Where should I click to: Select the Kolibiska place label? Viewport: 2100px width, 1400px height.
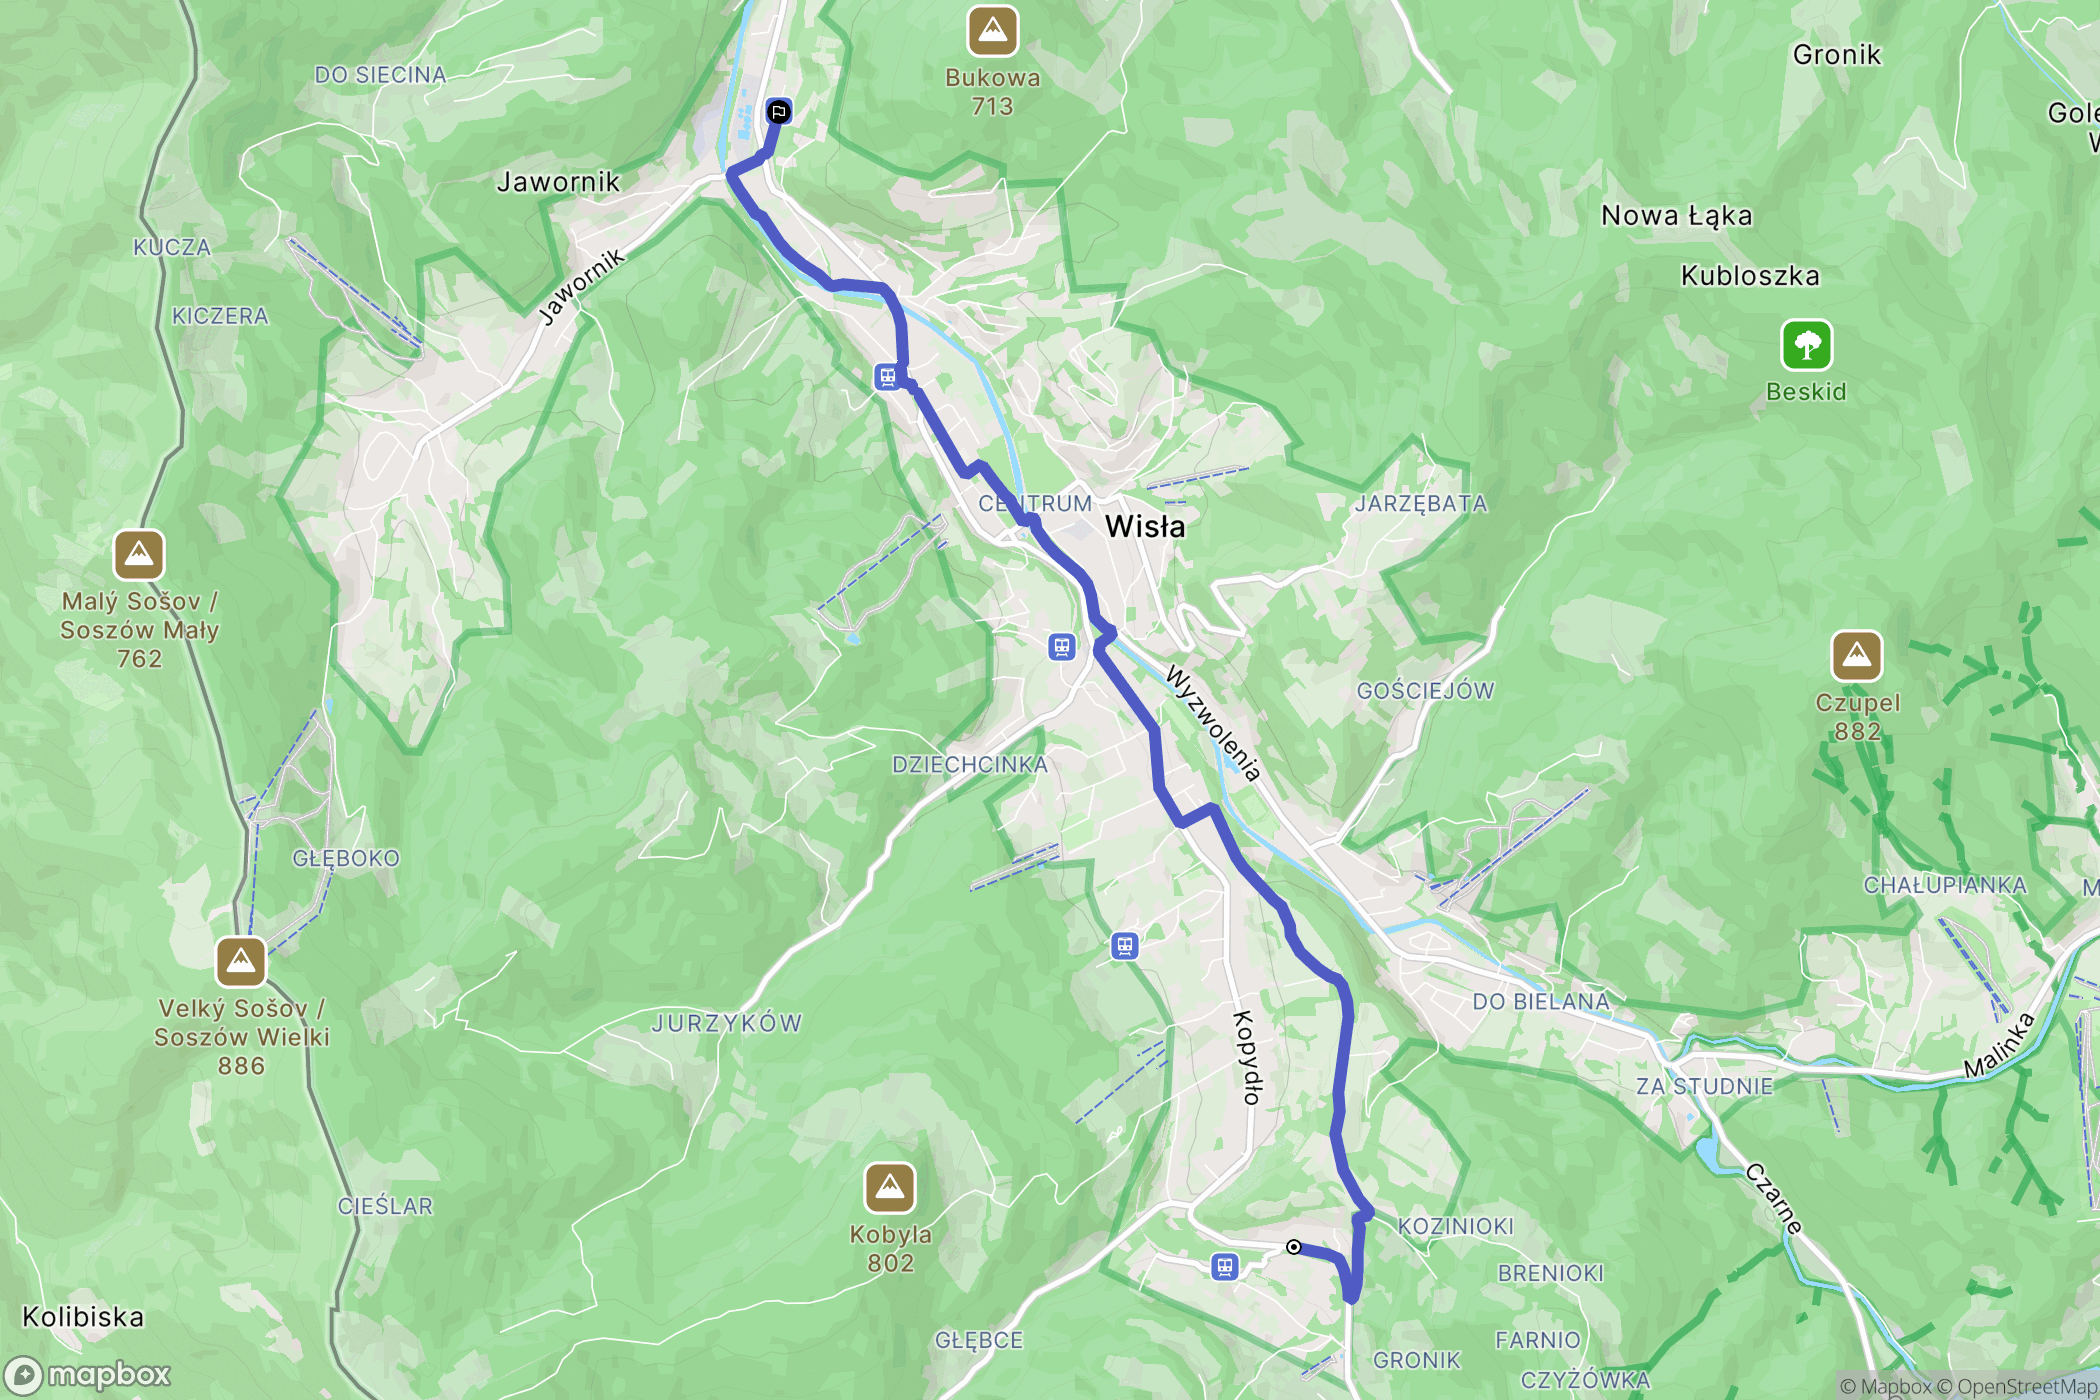pyautogui.click(x=83, y=1317)
